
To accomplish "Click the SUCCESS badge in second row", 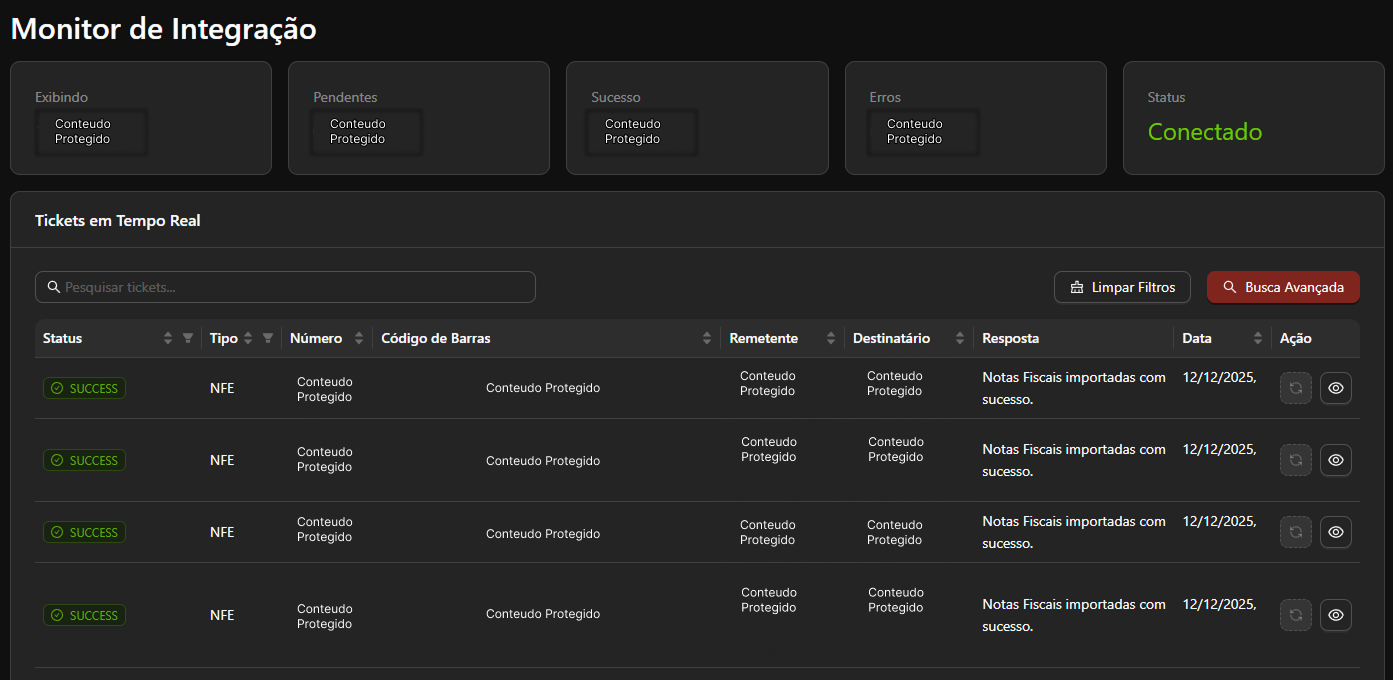I will click(84, 460).
